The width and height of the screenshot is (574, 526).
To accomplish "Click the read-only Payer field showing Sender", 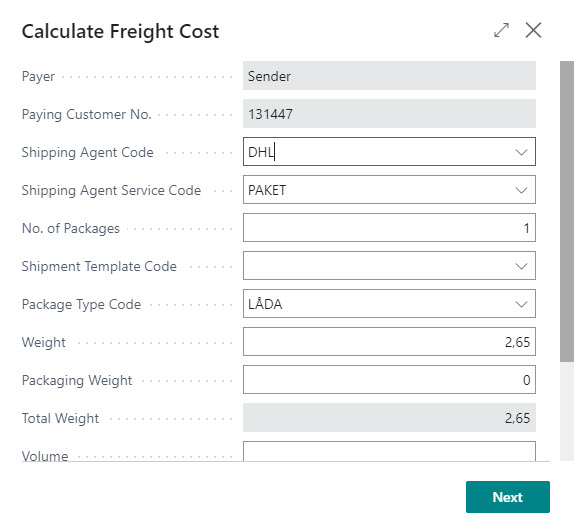I will (389, 76).
